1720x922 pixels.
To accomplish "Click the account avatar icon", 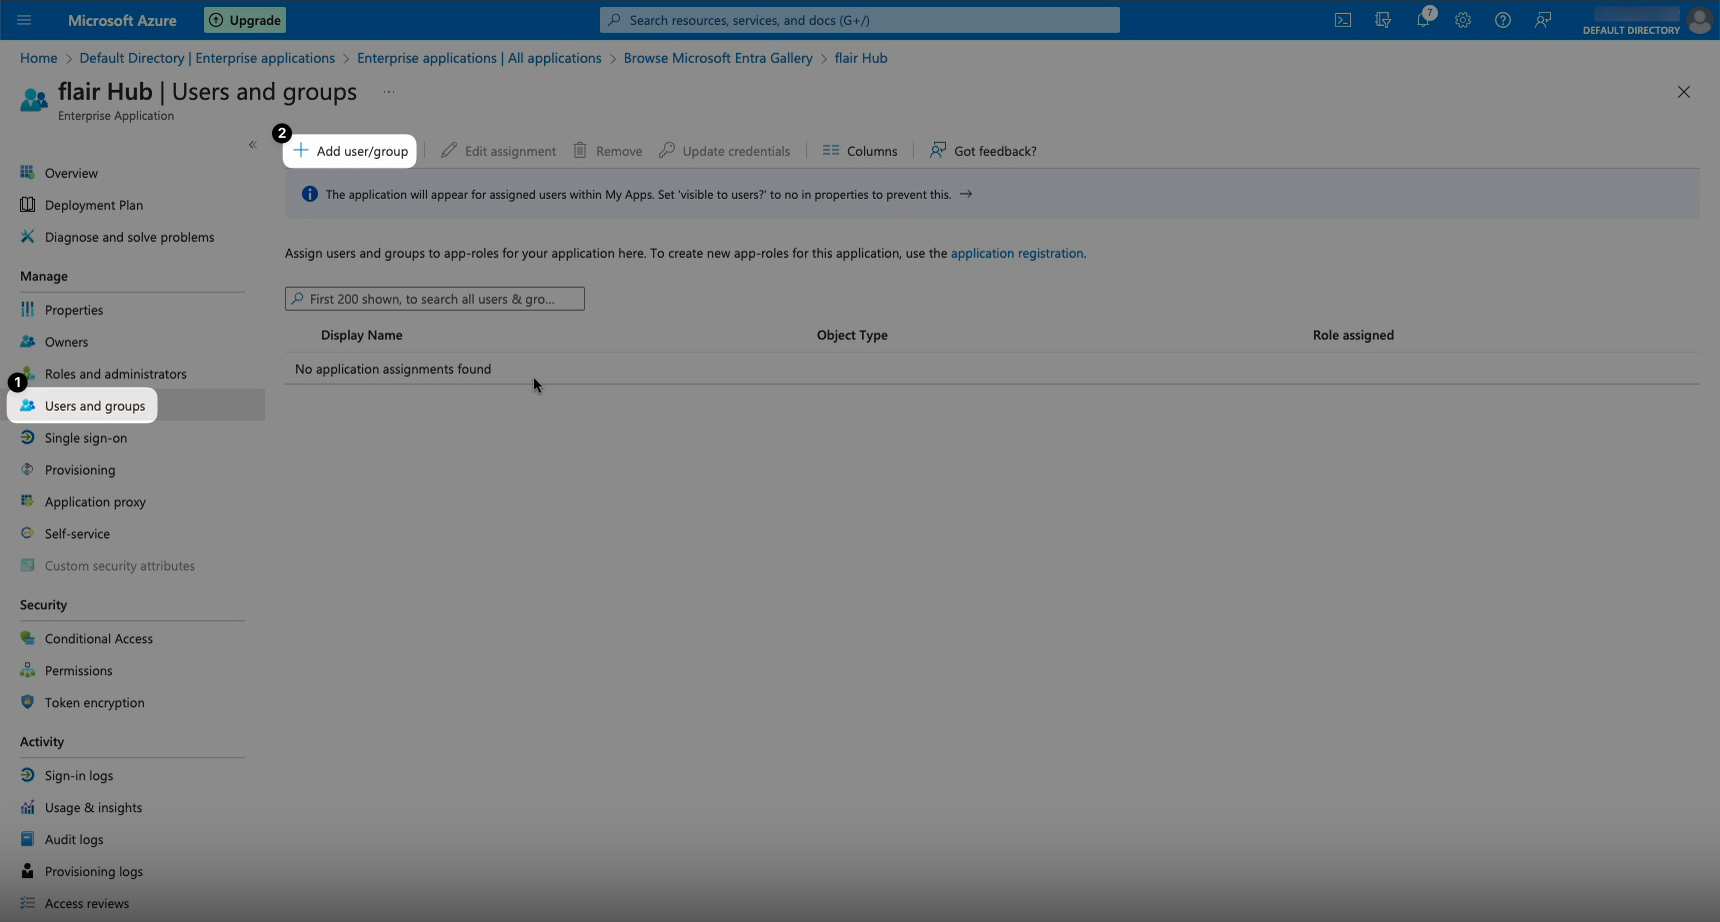I will (x=1699, y=20).
